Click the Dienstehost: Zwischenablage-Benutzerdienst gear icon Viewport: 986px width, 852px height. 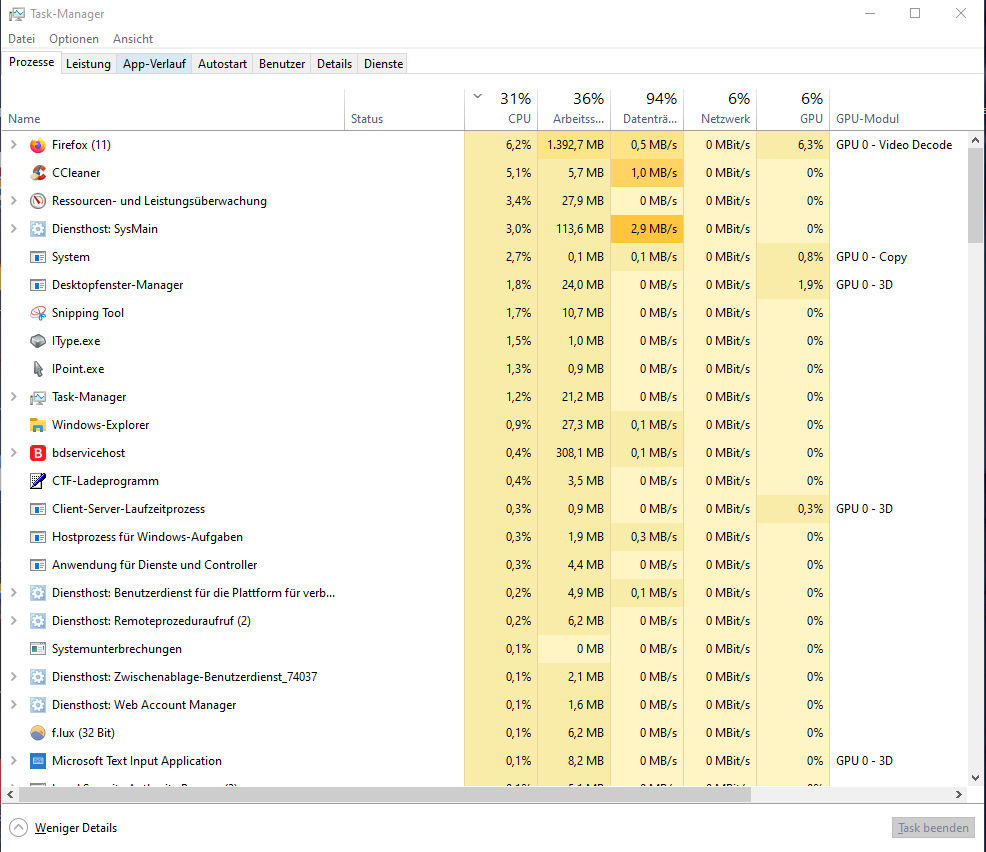pyautogui.click(x=38, y=677)
